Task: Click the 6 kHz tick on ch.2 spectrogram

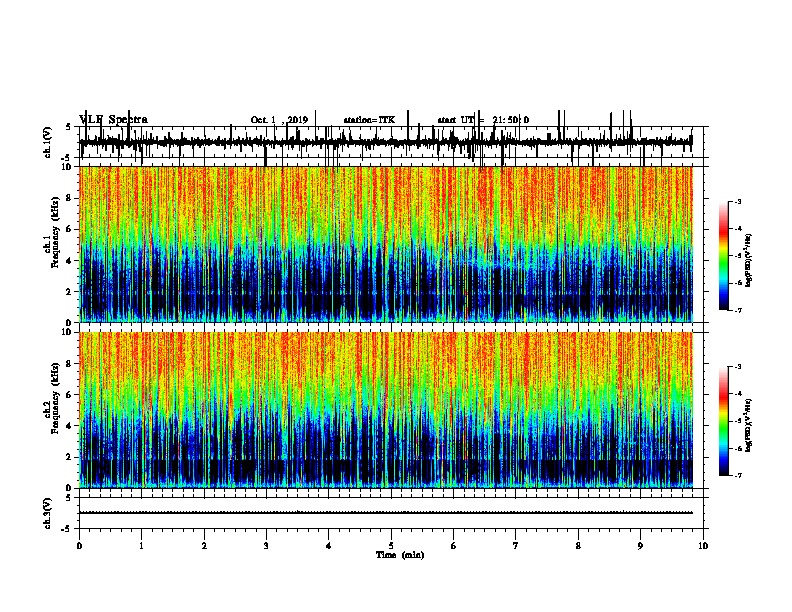Action: tap(70, 395)
